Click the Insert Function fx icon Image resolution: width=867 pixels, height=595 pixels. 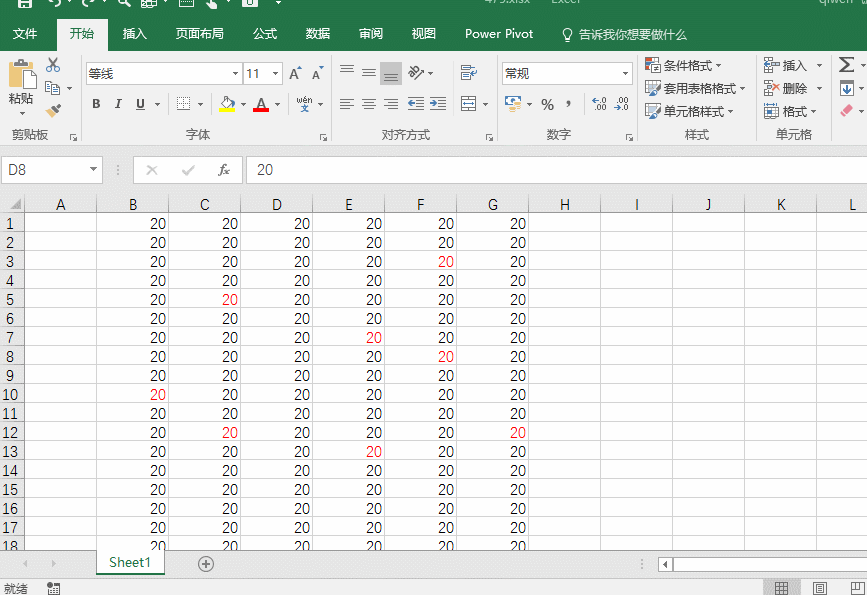click(224, 170)
